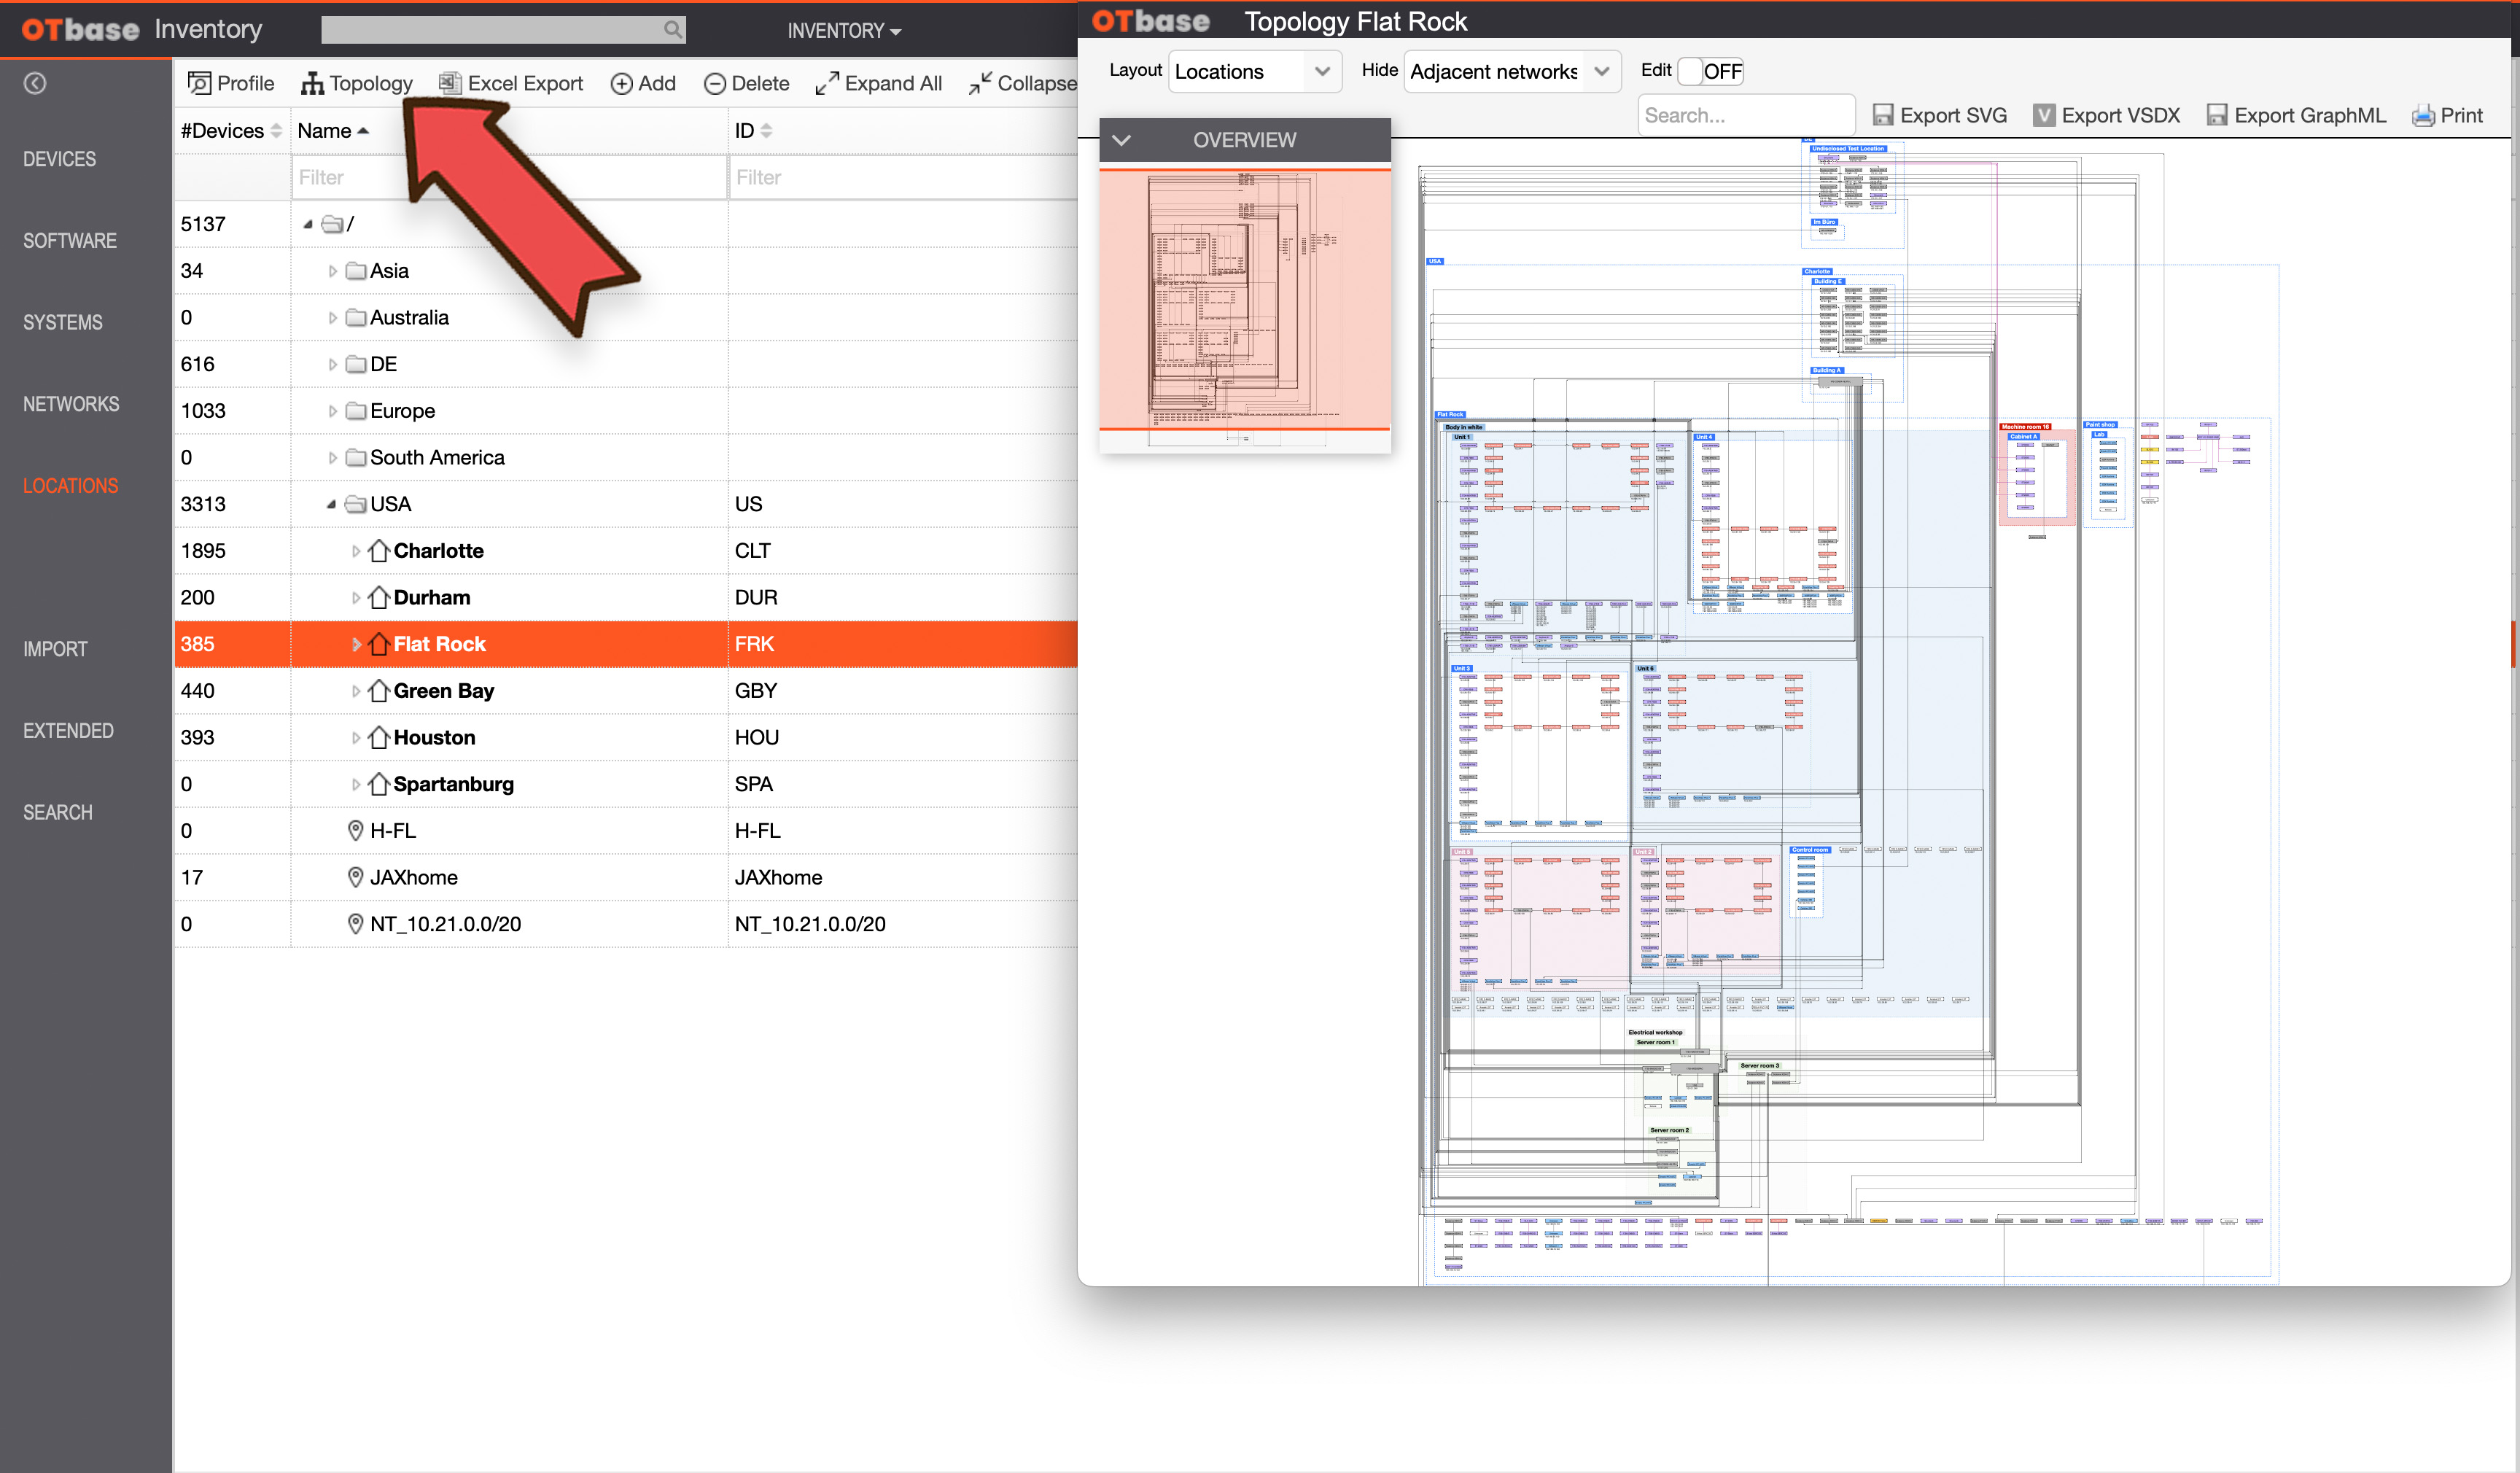The image size is (2520, 1473).
Task: Click the Houston house icon
Action: click(x=378, y=737)
